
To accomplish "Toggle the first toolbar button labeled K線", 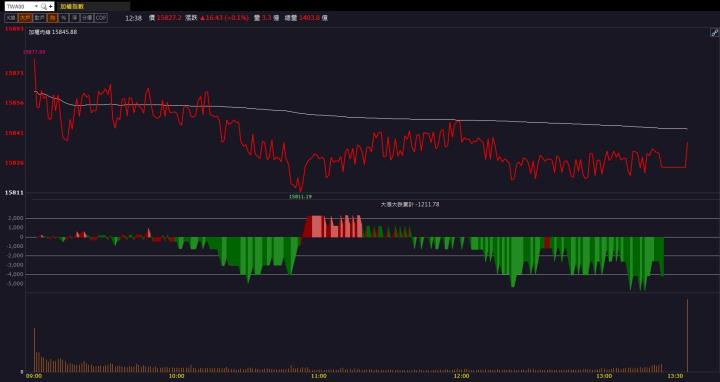I will pyautogui.click(x=11, y=18).
